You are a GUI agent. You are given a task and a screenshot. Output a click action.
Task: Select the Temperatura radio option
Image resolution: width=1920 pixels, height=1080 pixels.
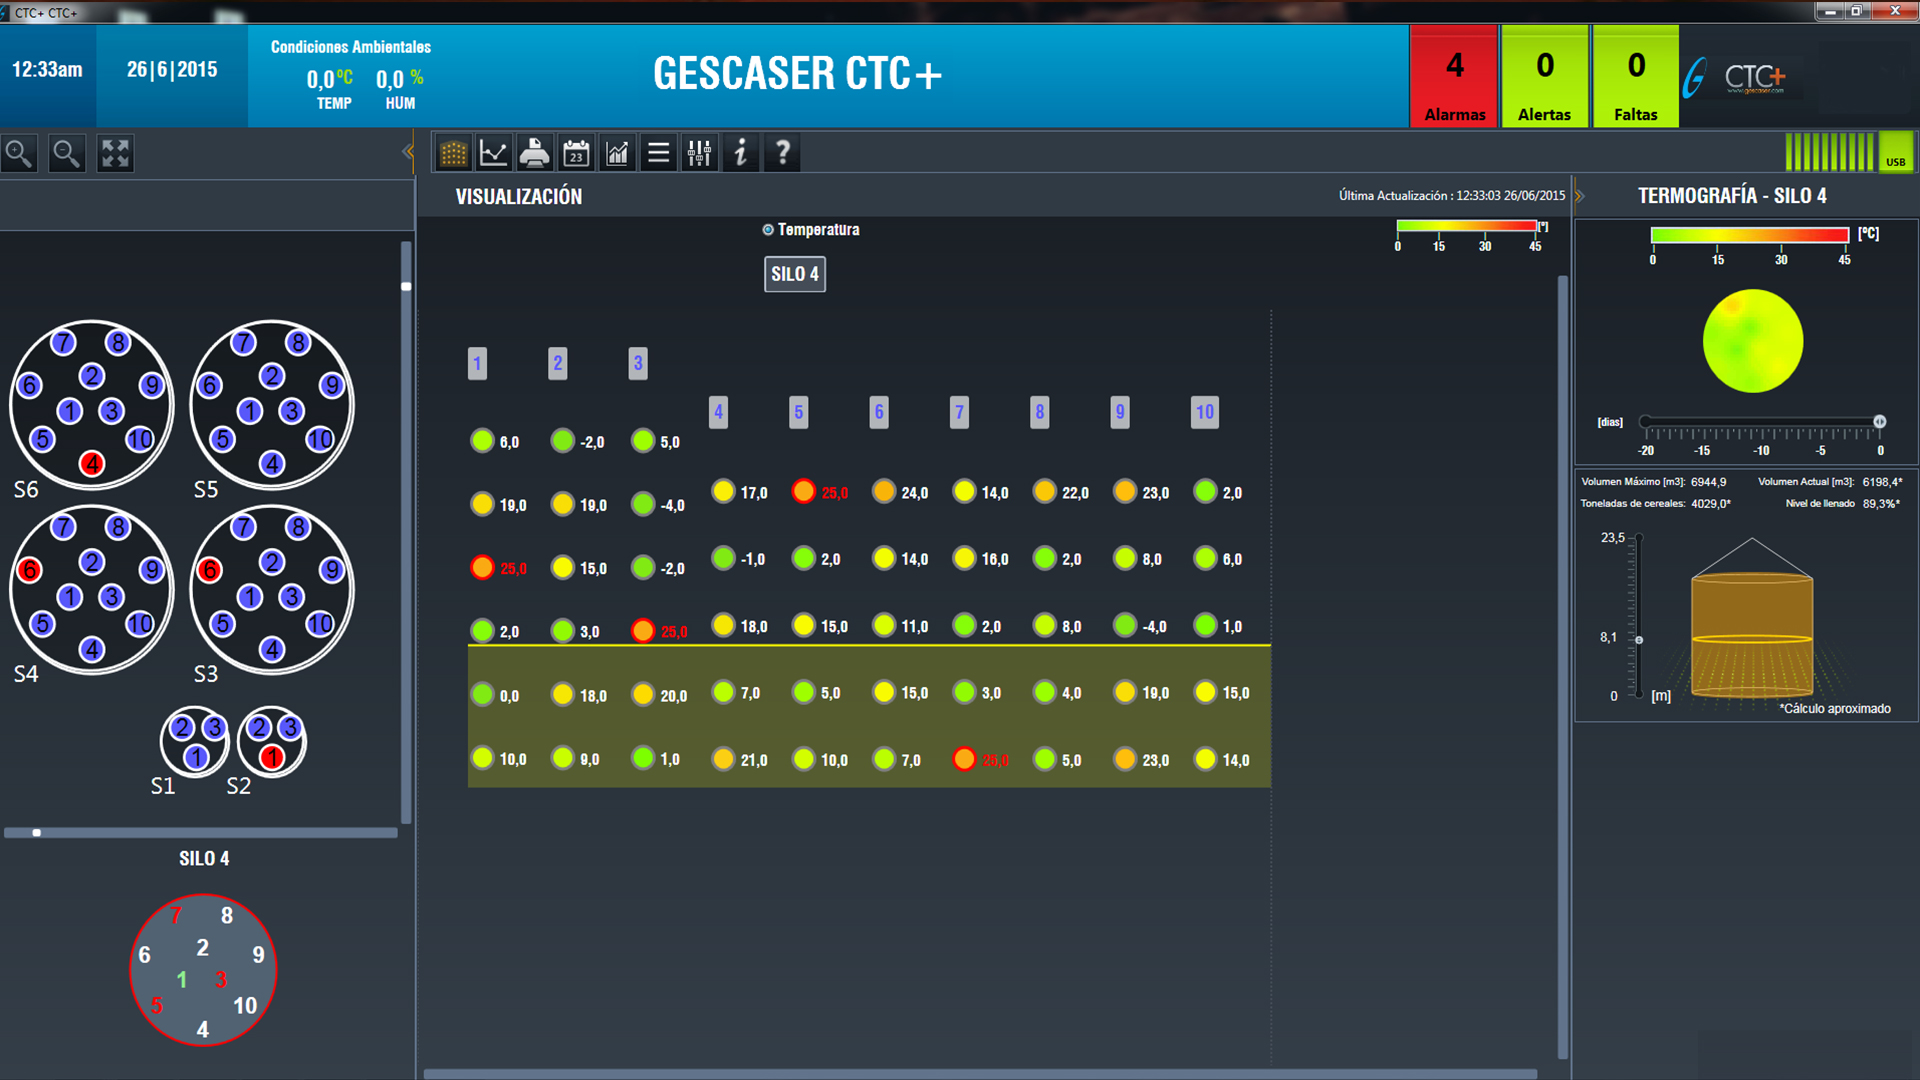click(x=768, y=230)
